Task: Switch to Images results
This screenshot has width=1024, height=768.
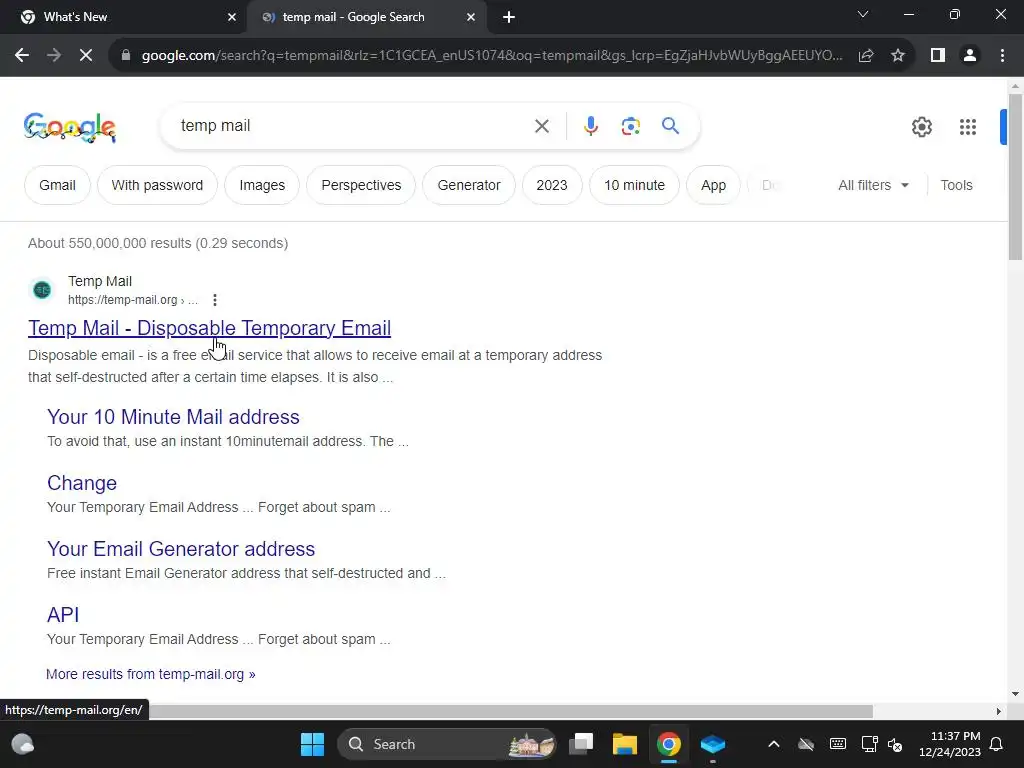Action: pyautogui.click(x=262, y=185)
